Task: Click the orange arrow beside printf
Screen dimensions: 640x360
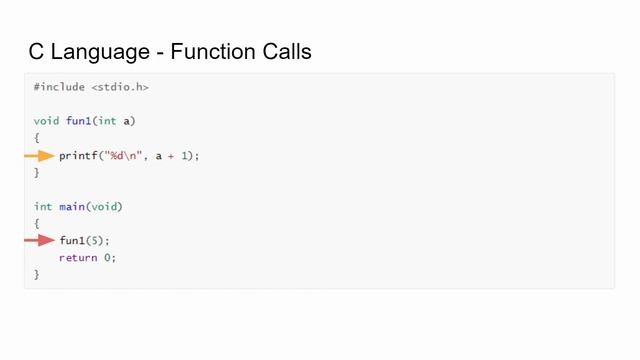Action: coord(39,156)
